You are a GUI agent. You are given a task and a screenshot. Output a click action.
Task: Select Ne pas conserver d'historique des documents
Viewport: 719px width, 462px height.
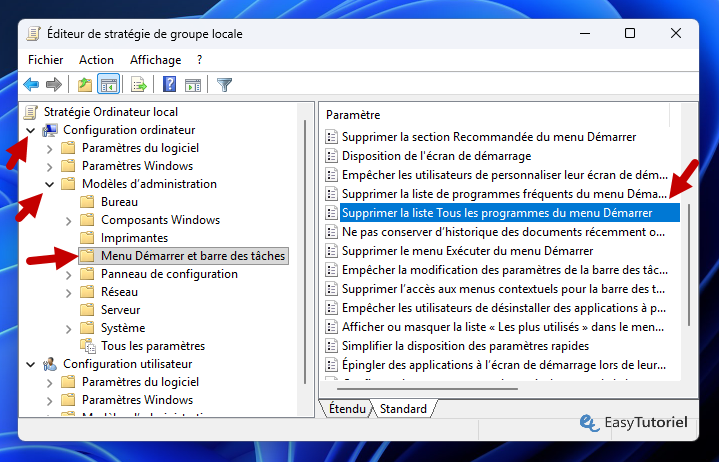click(503, 232)
